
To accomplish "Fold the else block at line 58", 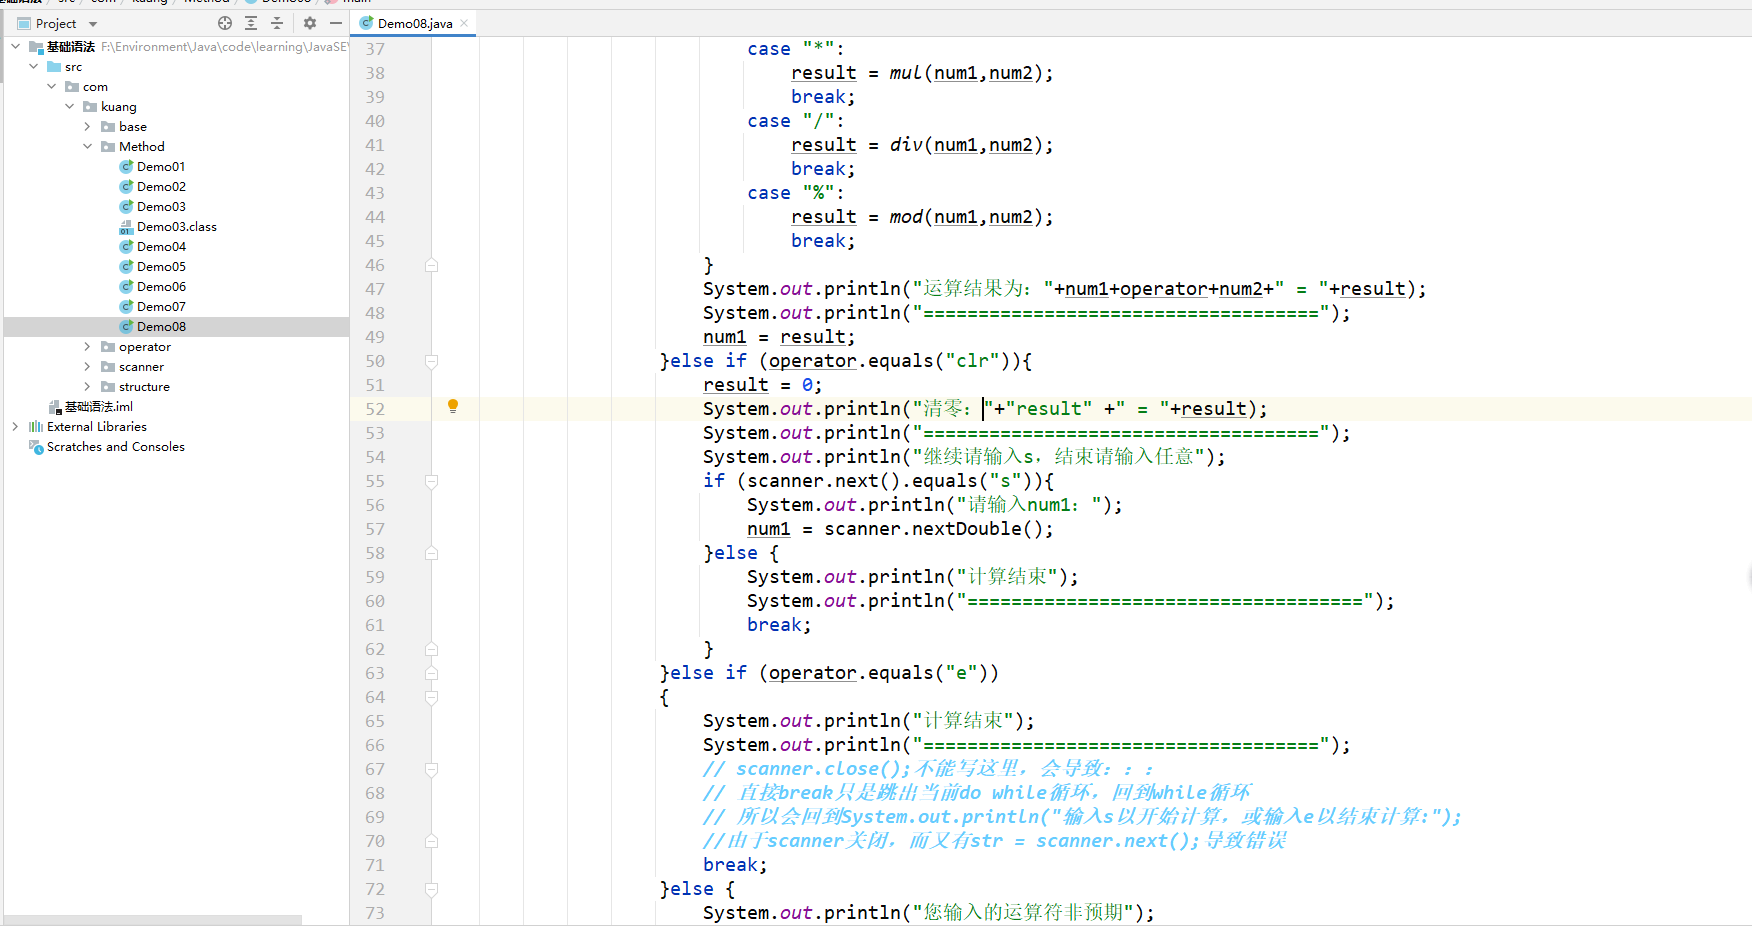I will [432, 553].
